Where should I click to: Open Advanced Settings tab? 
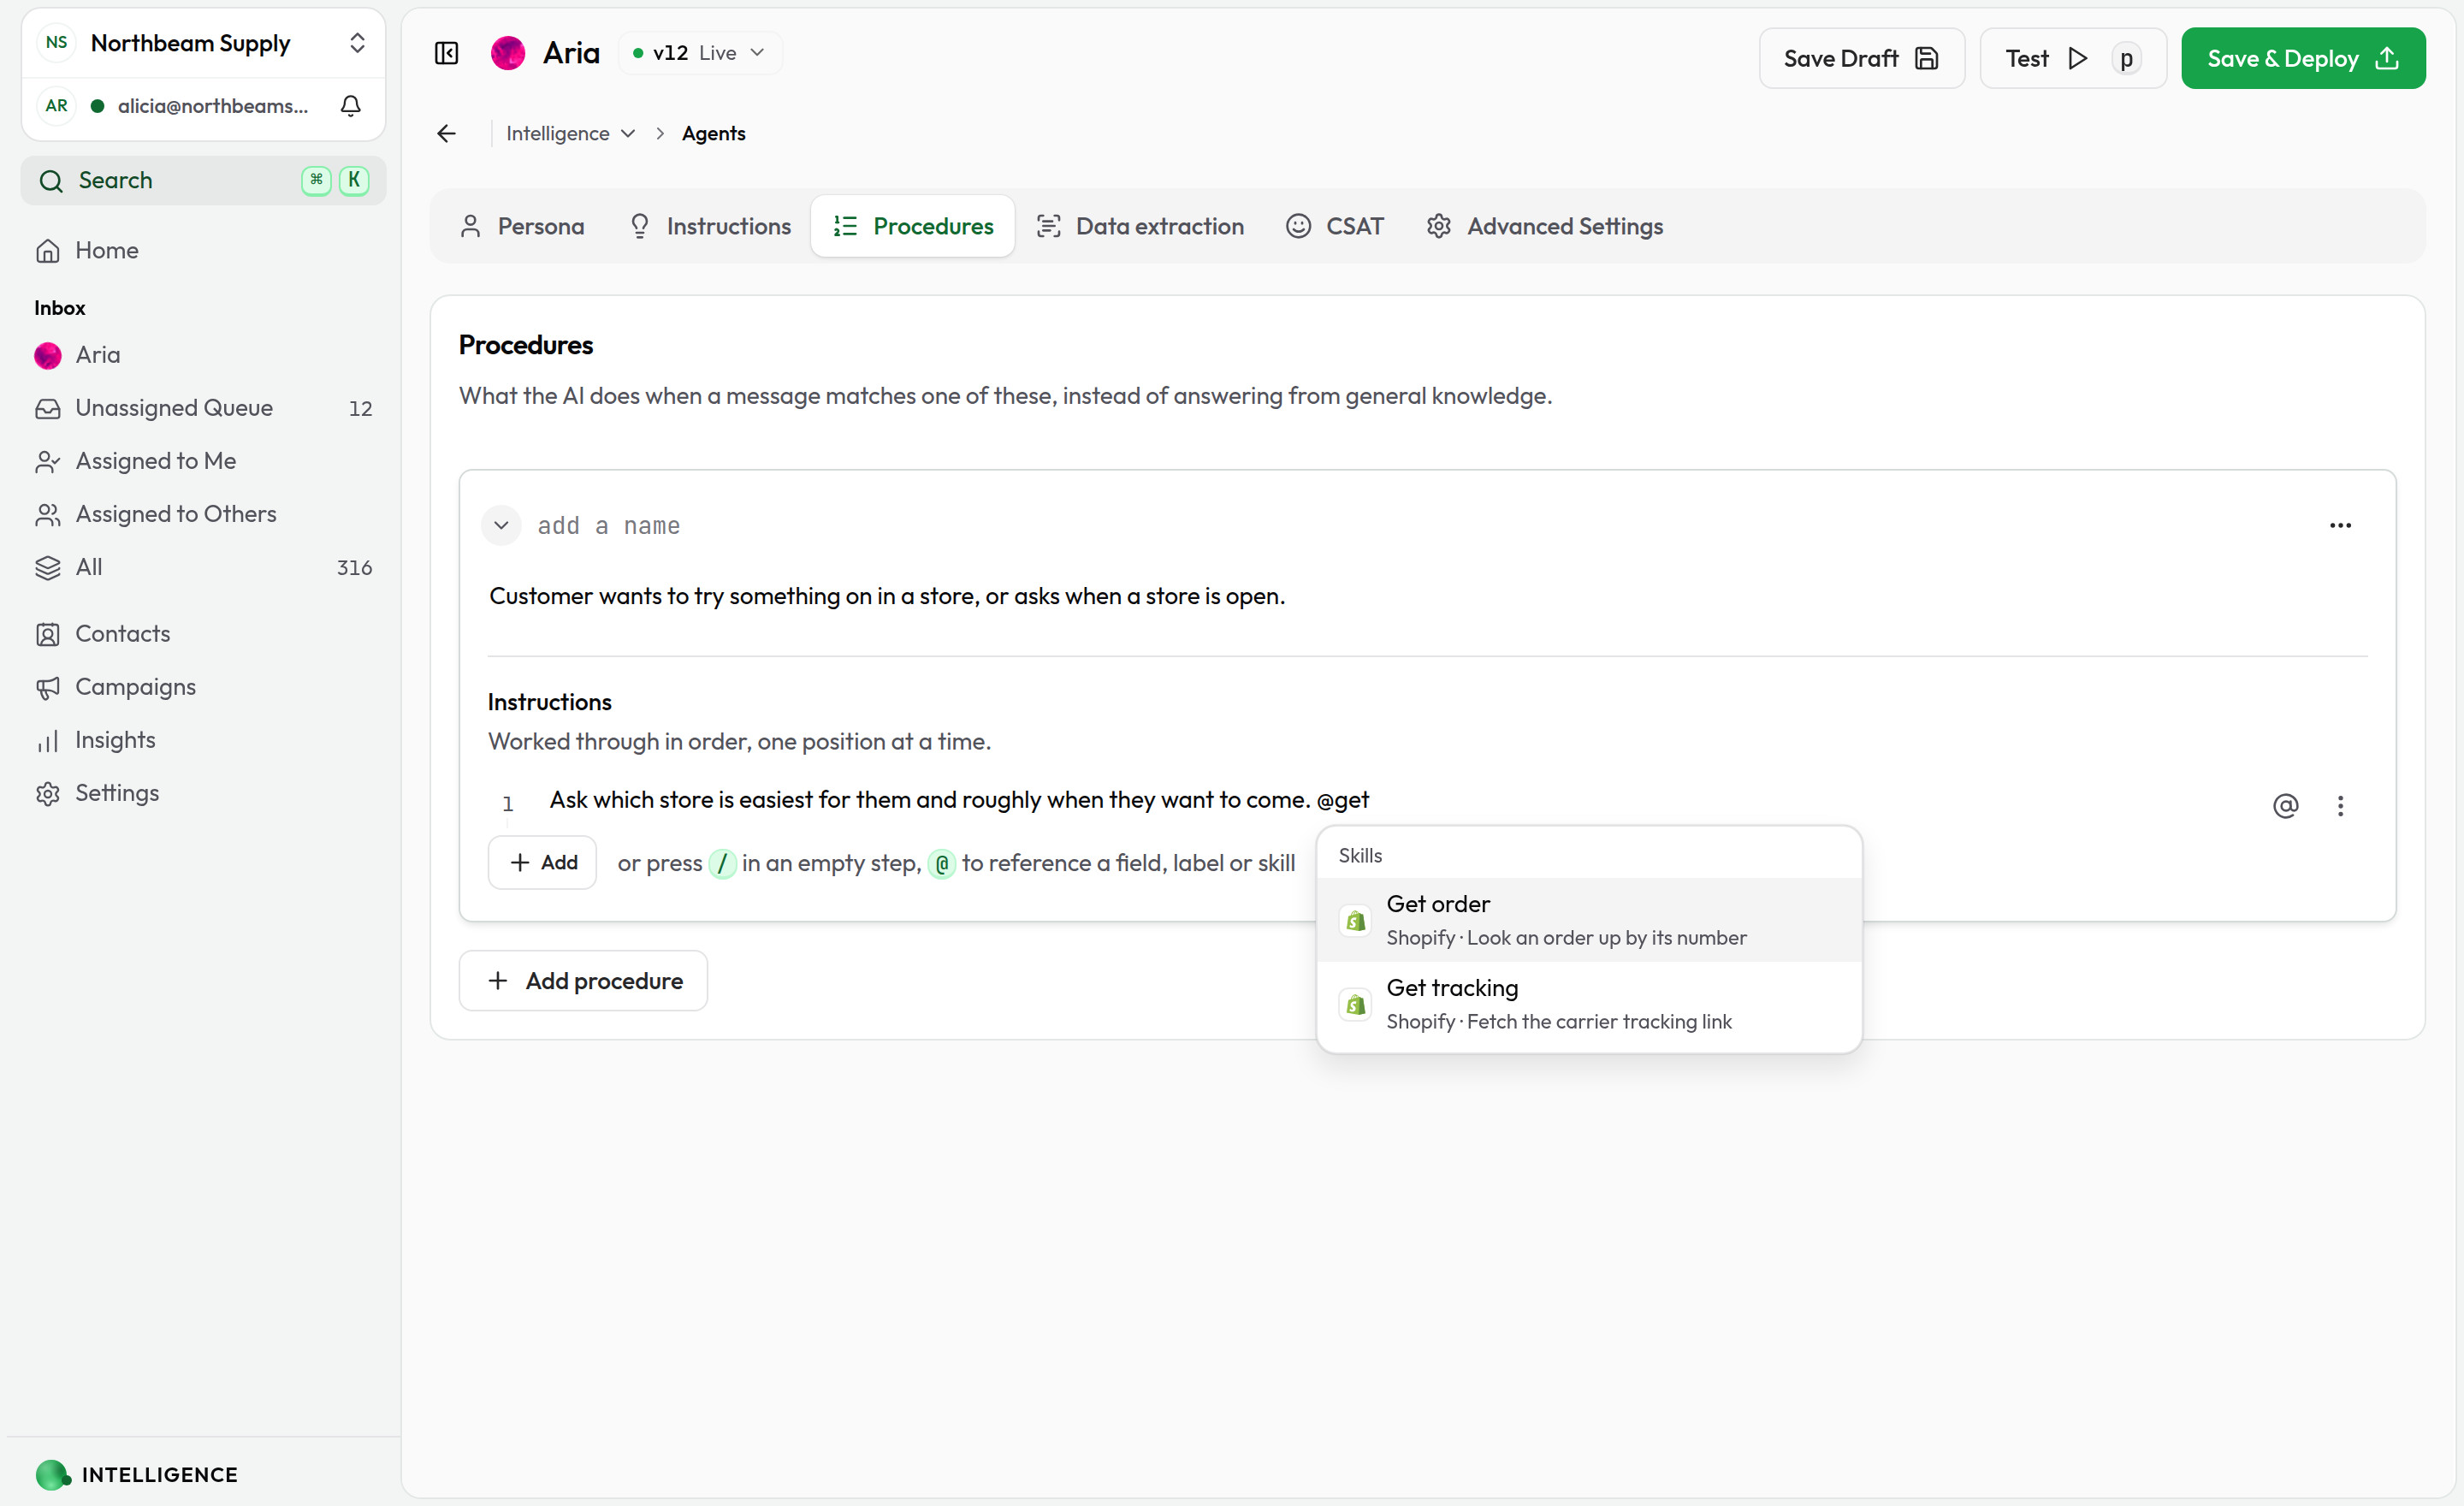(x=1545, y=227)
